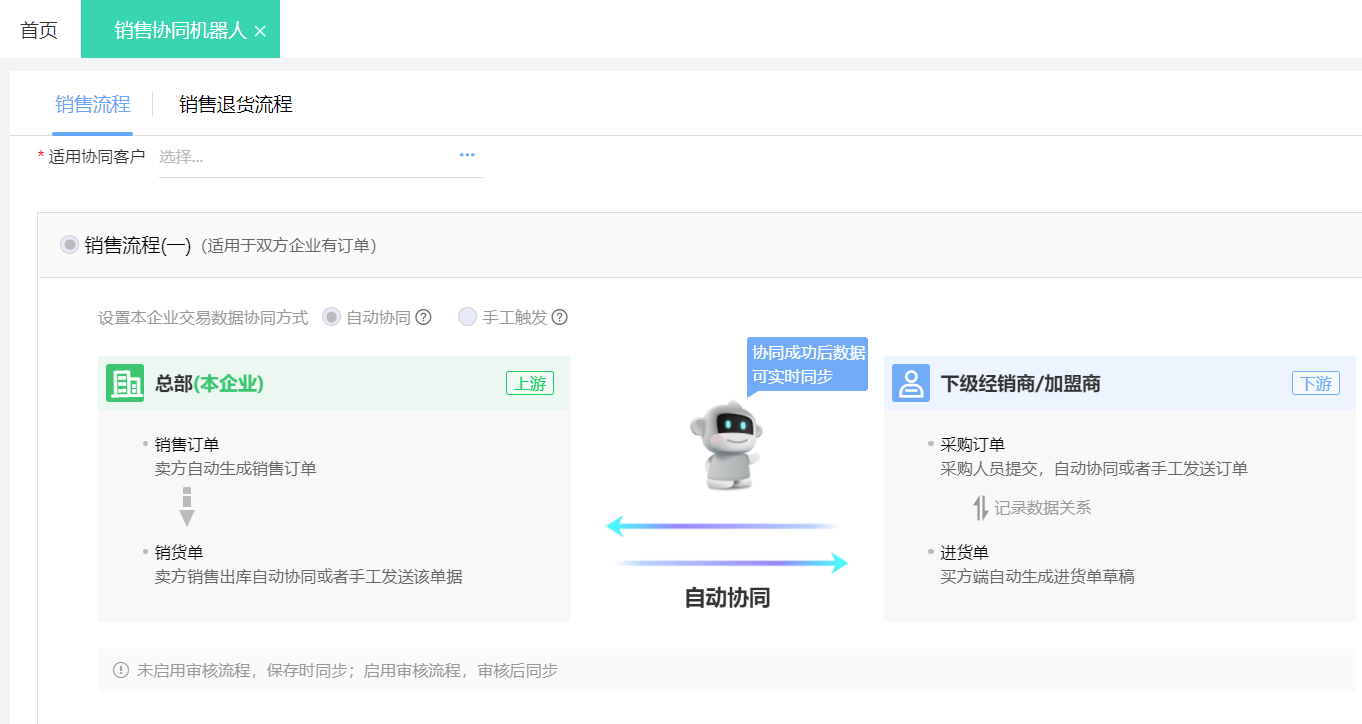Close the 销售协同机器人 tab

tap(260, 31)
